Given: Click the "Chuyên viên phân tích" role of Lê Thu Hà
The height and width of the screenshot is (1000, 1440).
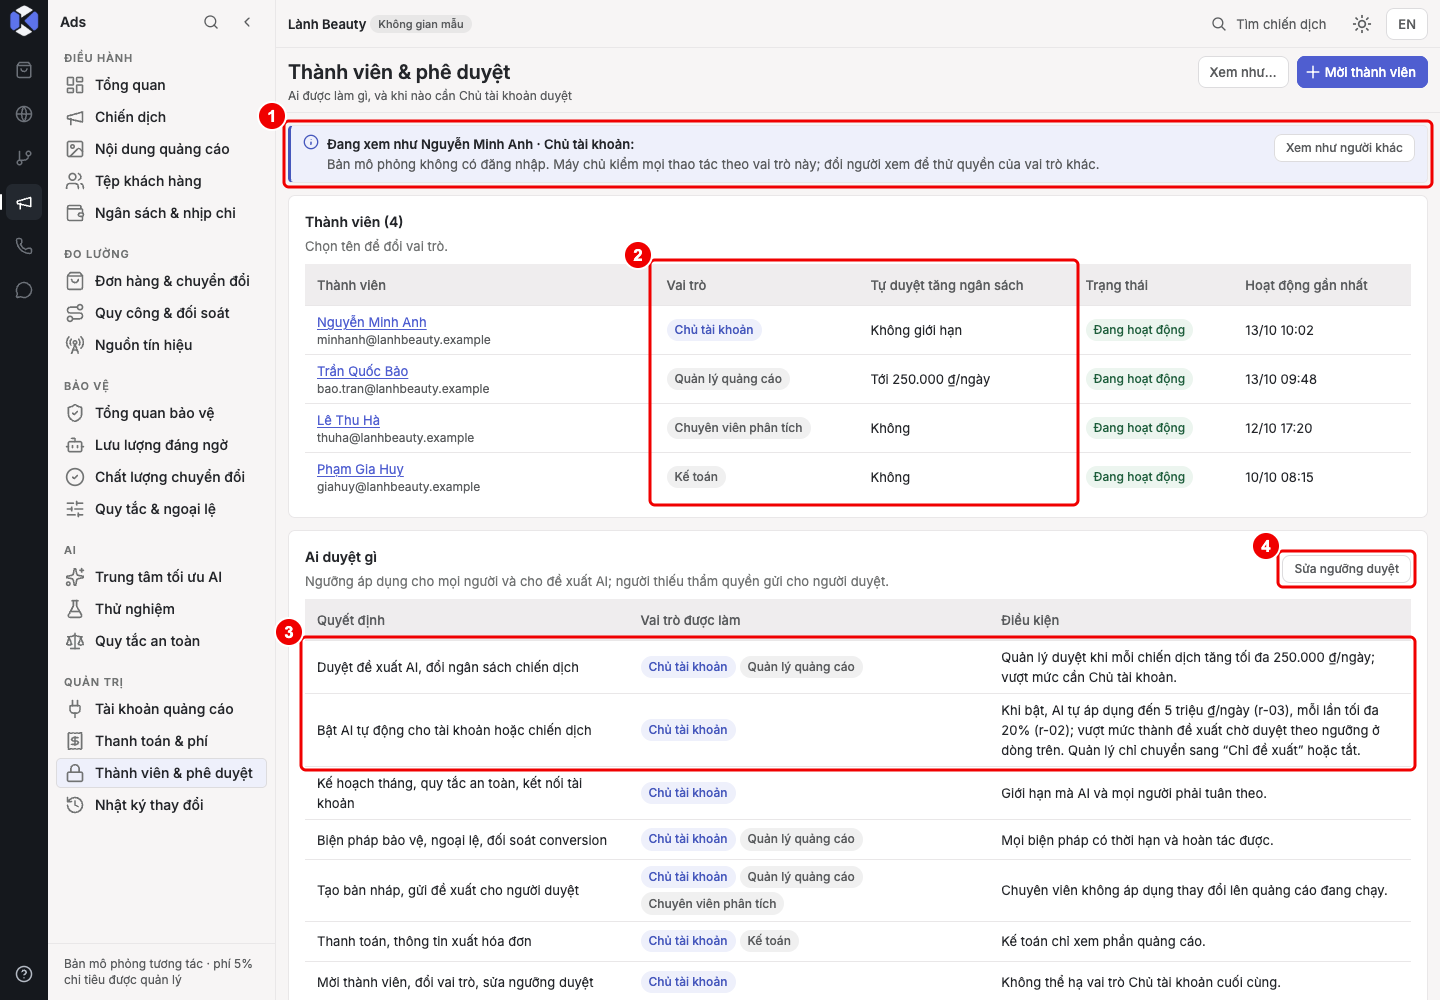Looking at the screenshot, I should (738, 428).
